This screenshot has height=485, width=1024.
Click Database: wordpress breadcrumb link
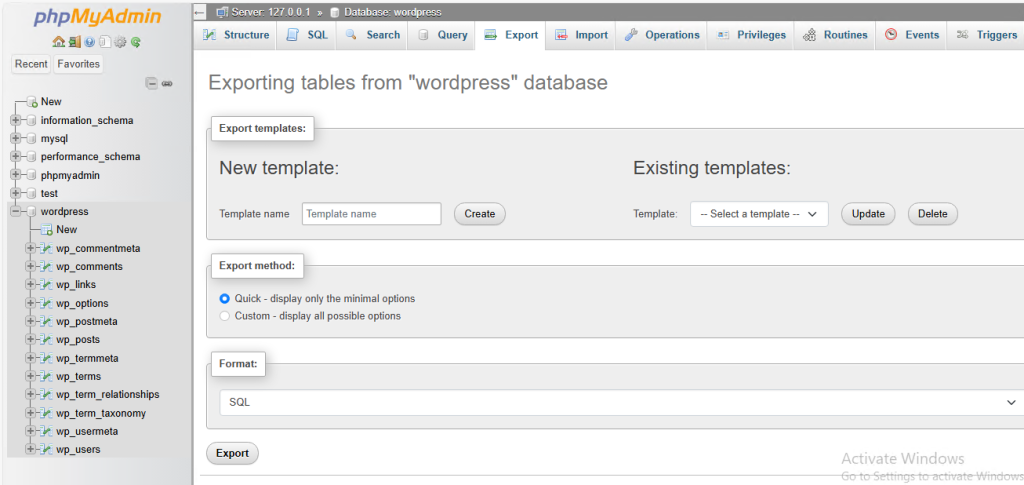point(392,12)
